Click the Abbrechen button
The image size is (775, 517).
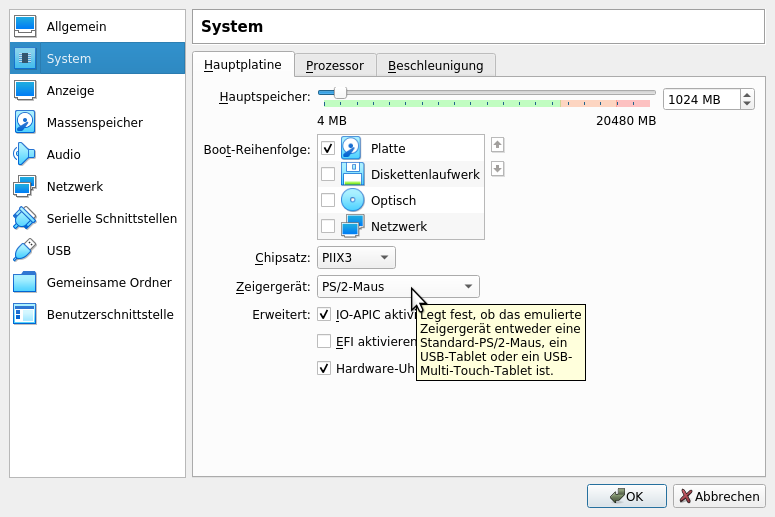(x=719, y=496)
